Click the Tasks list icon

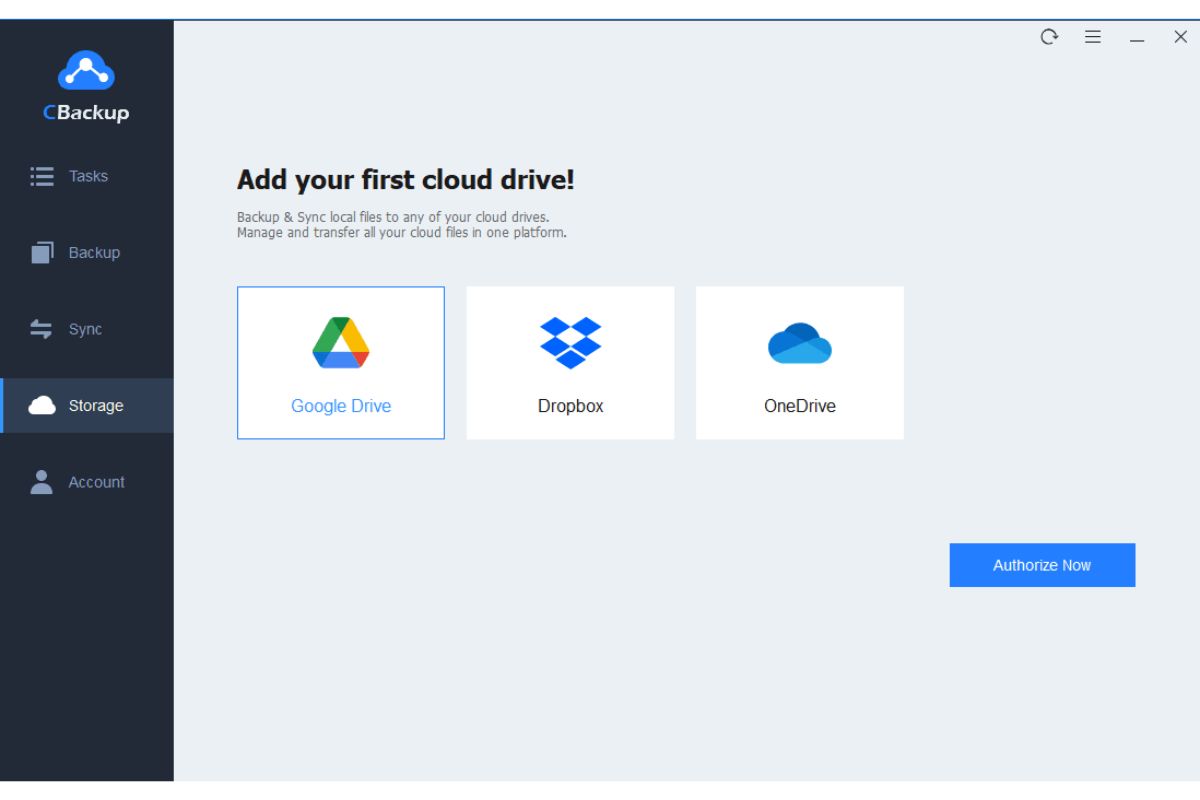[42, 176]
